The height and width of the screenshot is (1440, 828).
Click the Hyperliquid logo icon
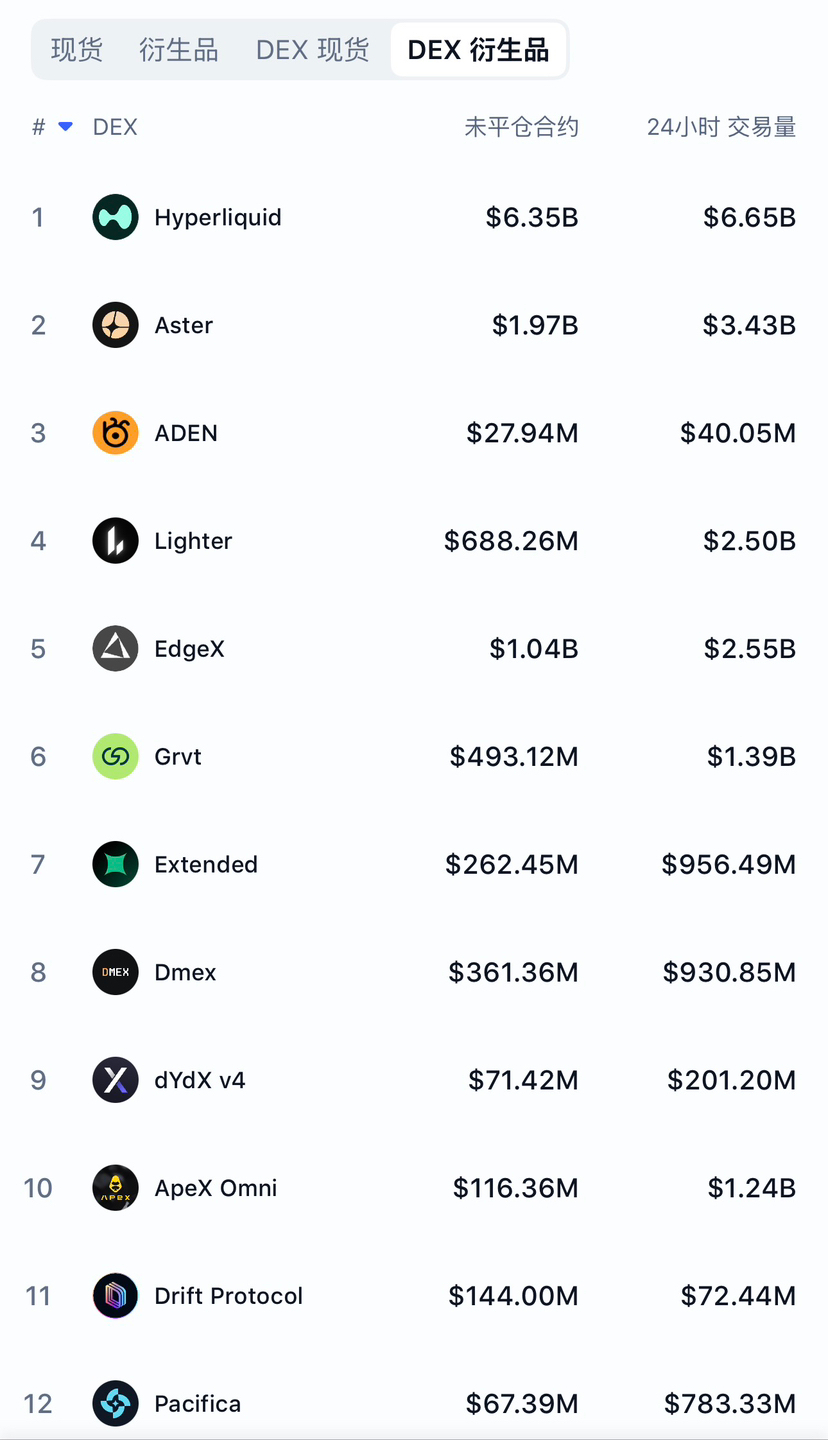coord(115,217)
